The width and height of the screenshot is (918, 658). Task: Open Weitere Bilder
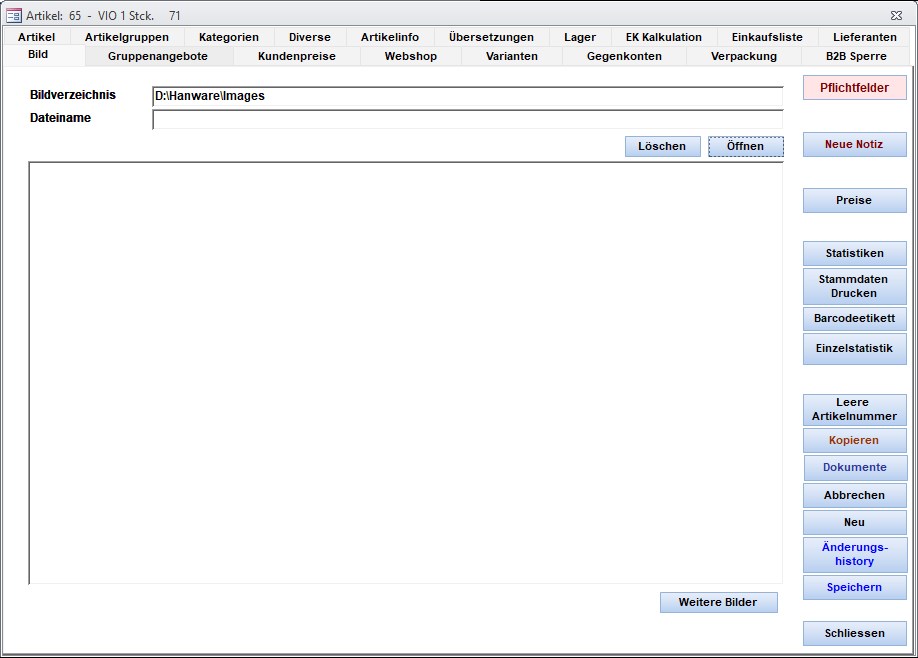(x=718, y=602)
